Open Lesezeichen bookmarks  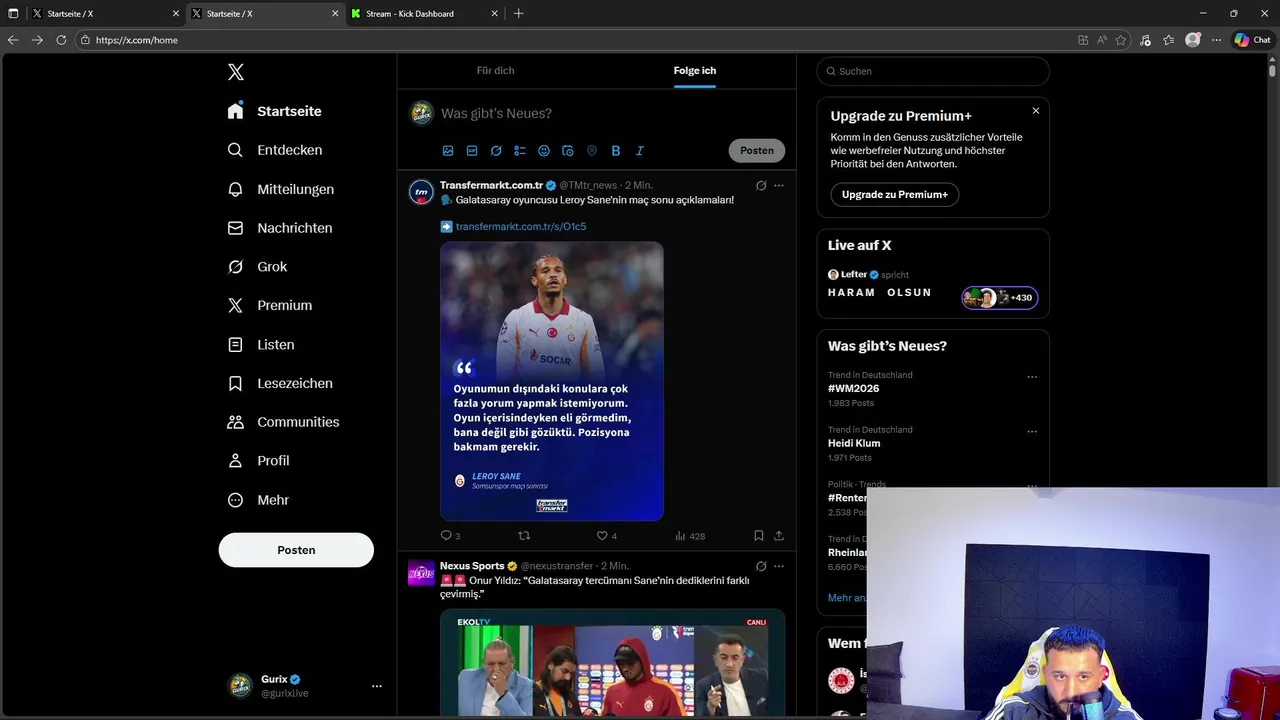(x=280, y=383)
